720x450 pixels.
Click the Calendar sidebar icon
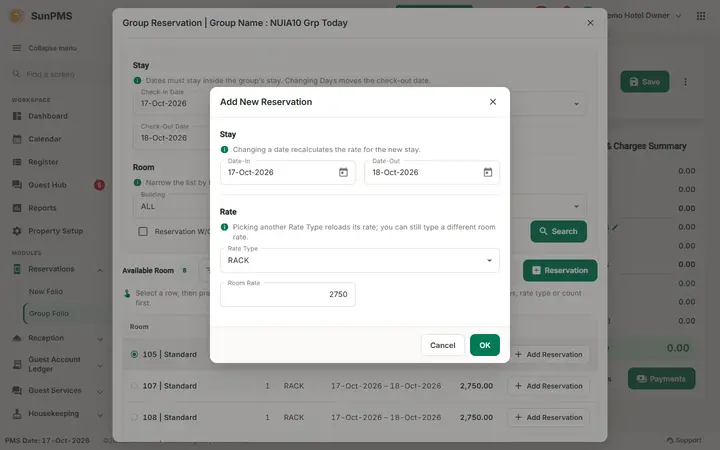pyautogui.click(x=17, y=139)
